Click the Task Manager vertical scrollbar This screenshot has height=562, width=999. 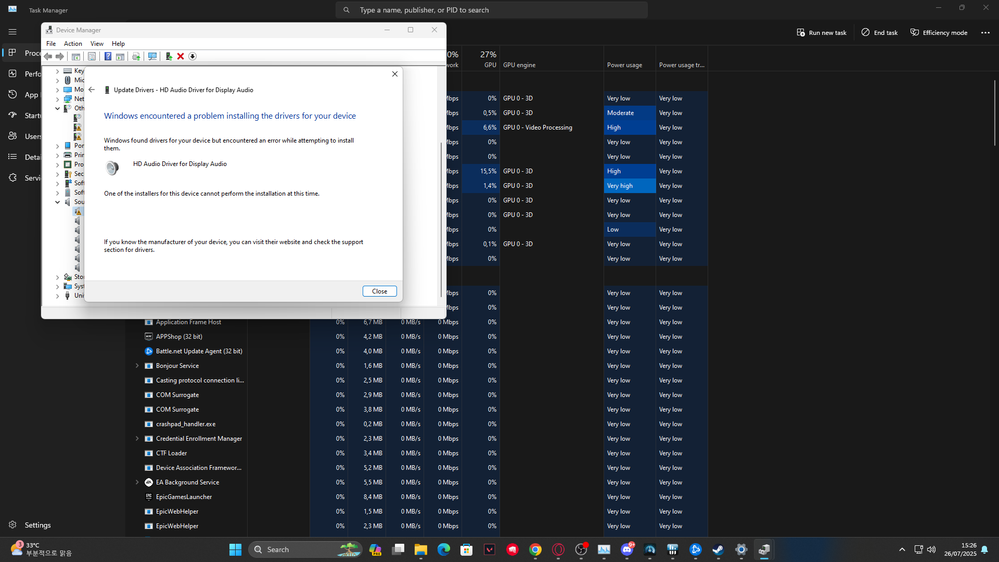pos(994,112)
